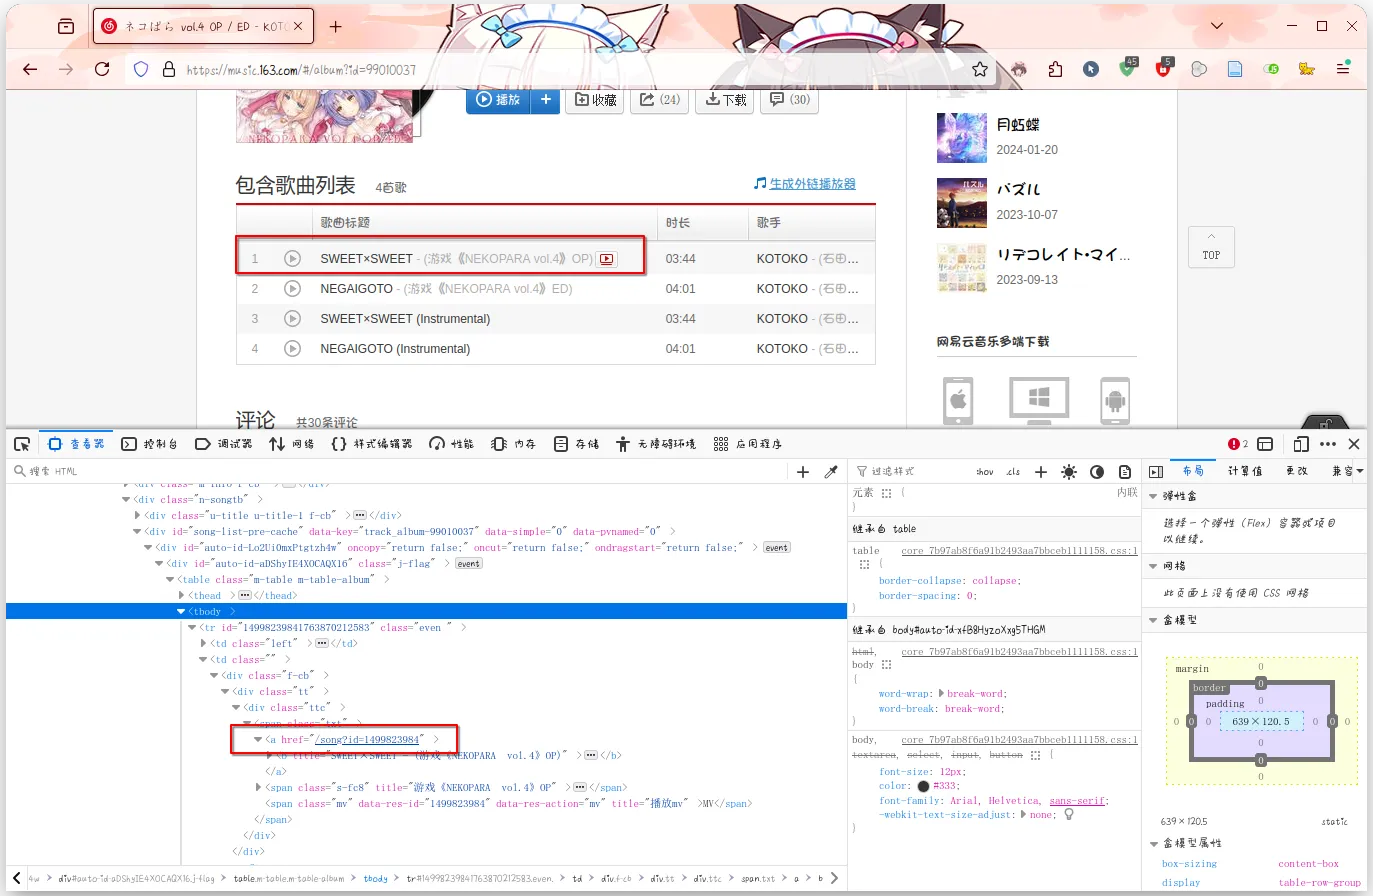The image size is (1373, 896).
Task: Toggle :hov pseudo-class simulation
Action: [984, 471]
